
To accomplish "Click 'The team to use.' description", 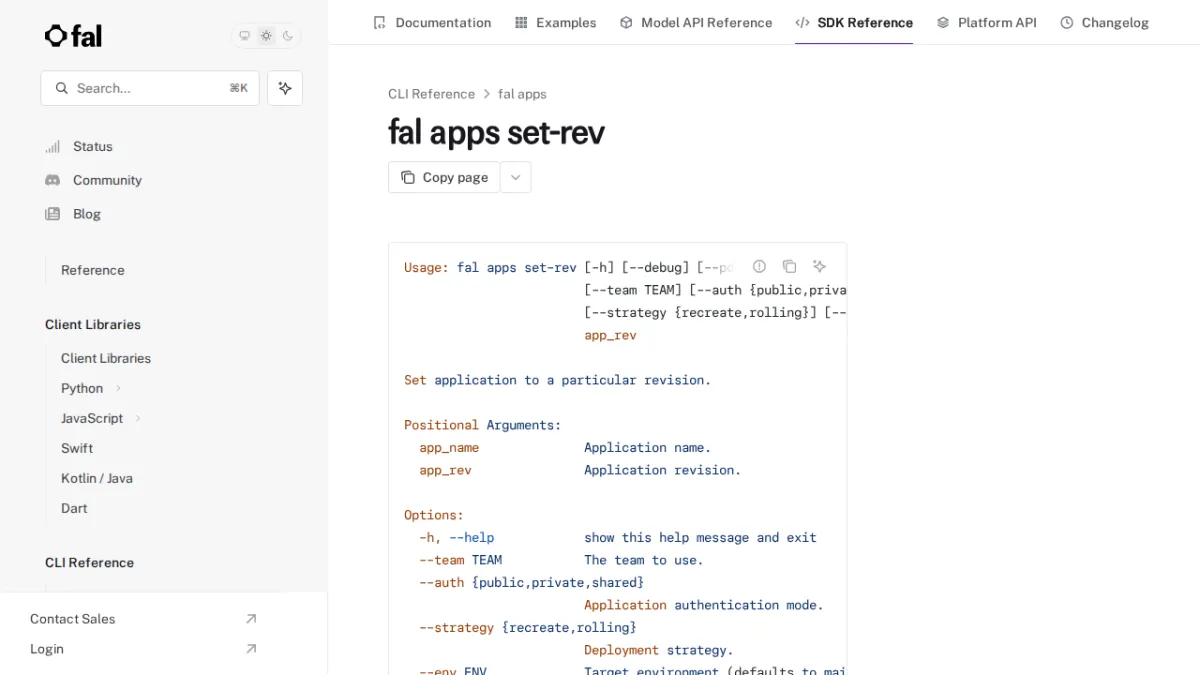I will coord(644,560).
